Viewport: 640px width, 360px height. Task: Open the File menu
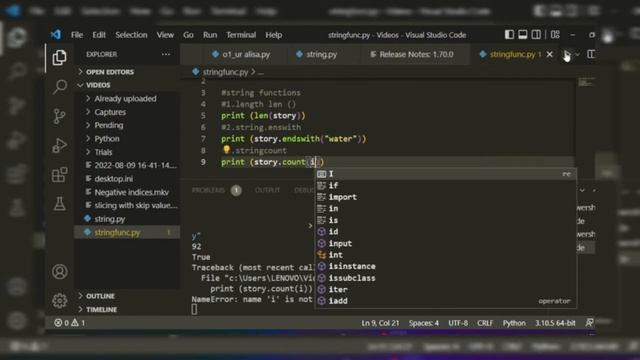click(x=77, y=35)
